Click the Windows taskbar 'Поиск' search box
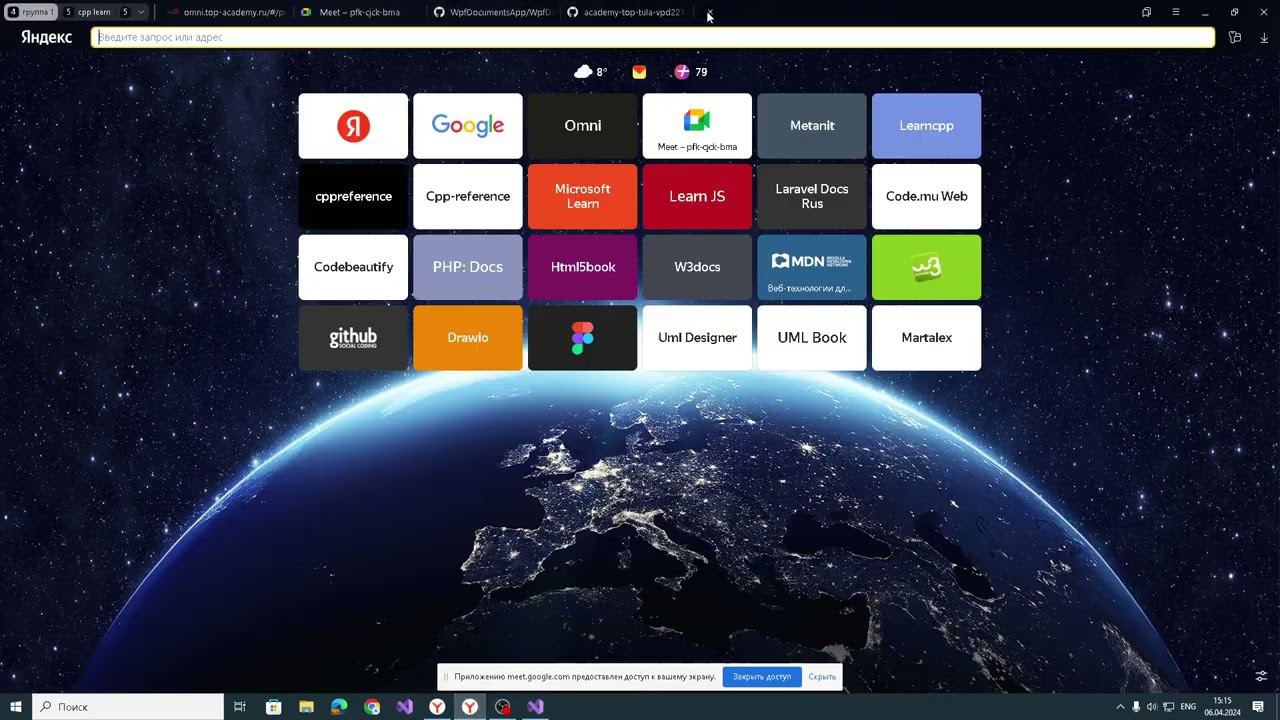 pyautogui.click(x=128, y=707)
